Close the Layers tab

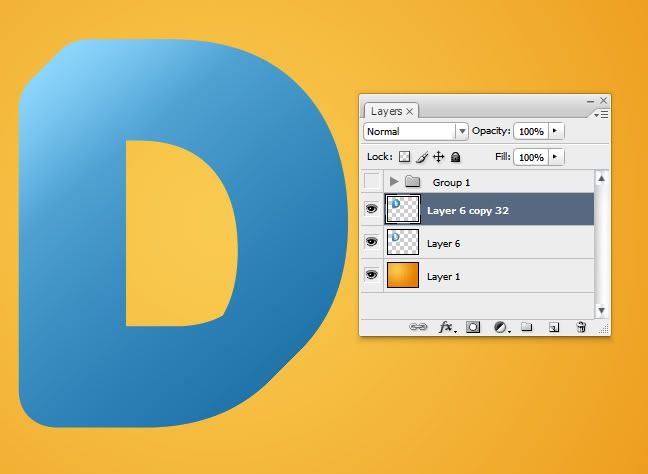(x=410, y=112)
